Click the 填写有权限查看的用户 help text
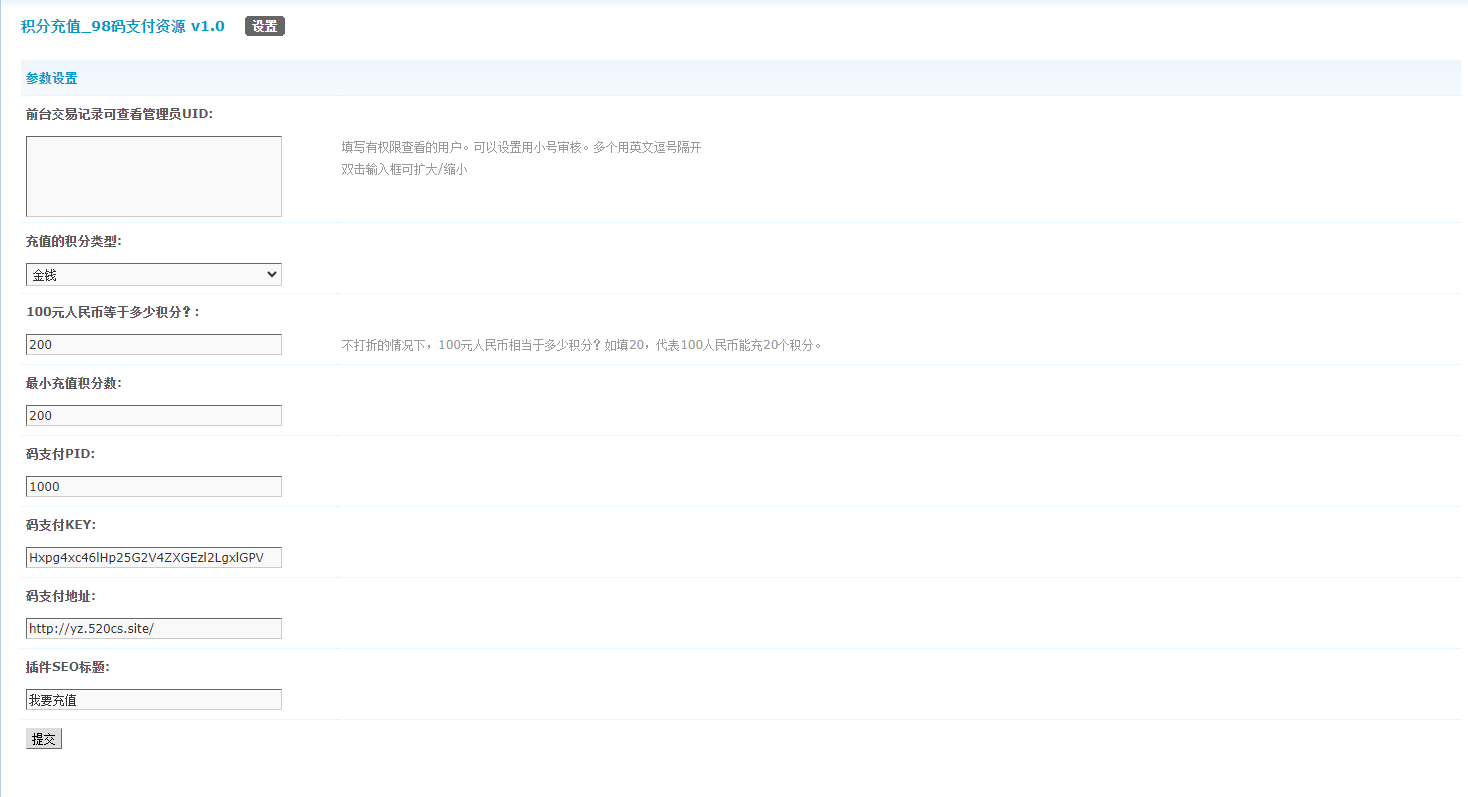 tap(521, 148)
